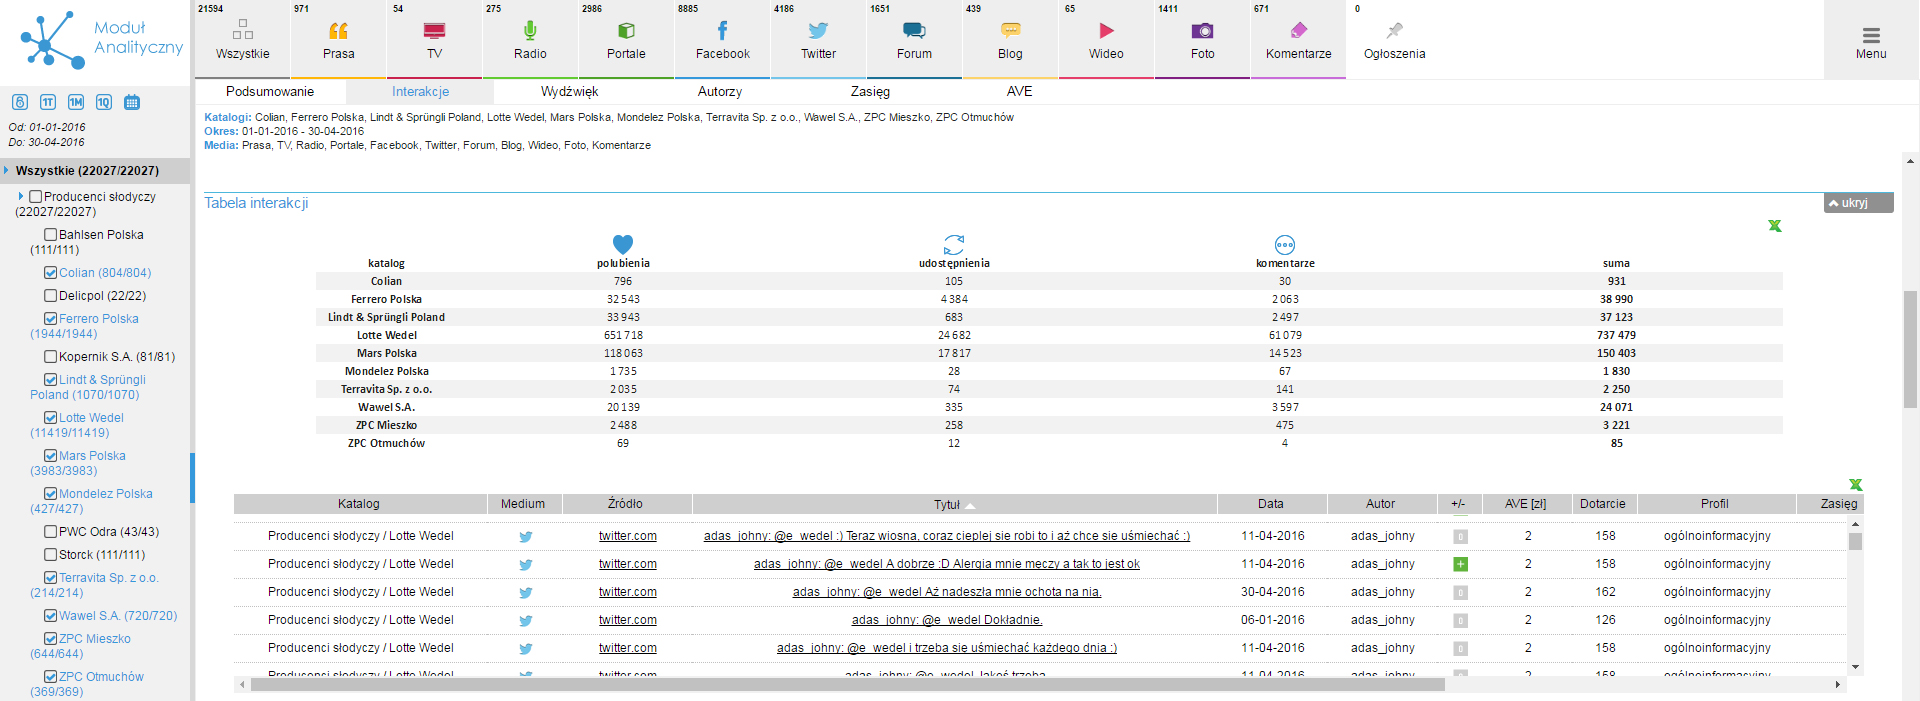The width and height of the screenshot is (1920, 701).
Task: Click Twitter icon in first result row
Action: click(525, 537)
